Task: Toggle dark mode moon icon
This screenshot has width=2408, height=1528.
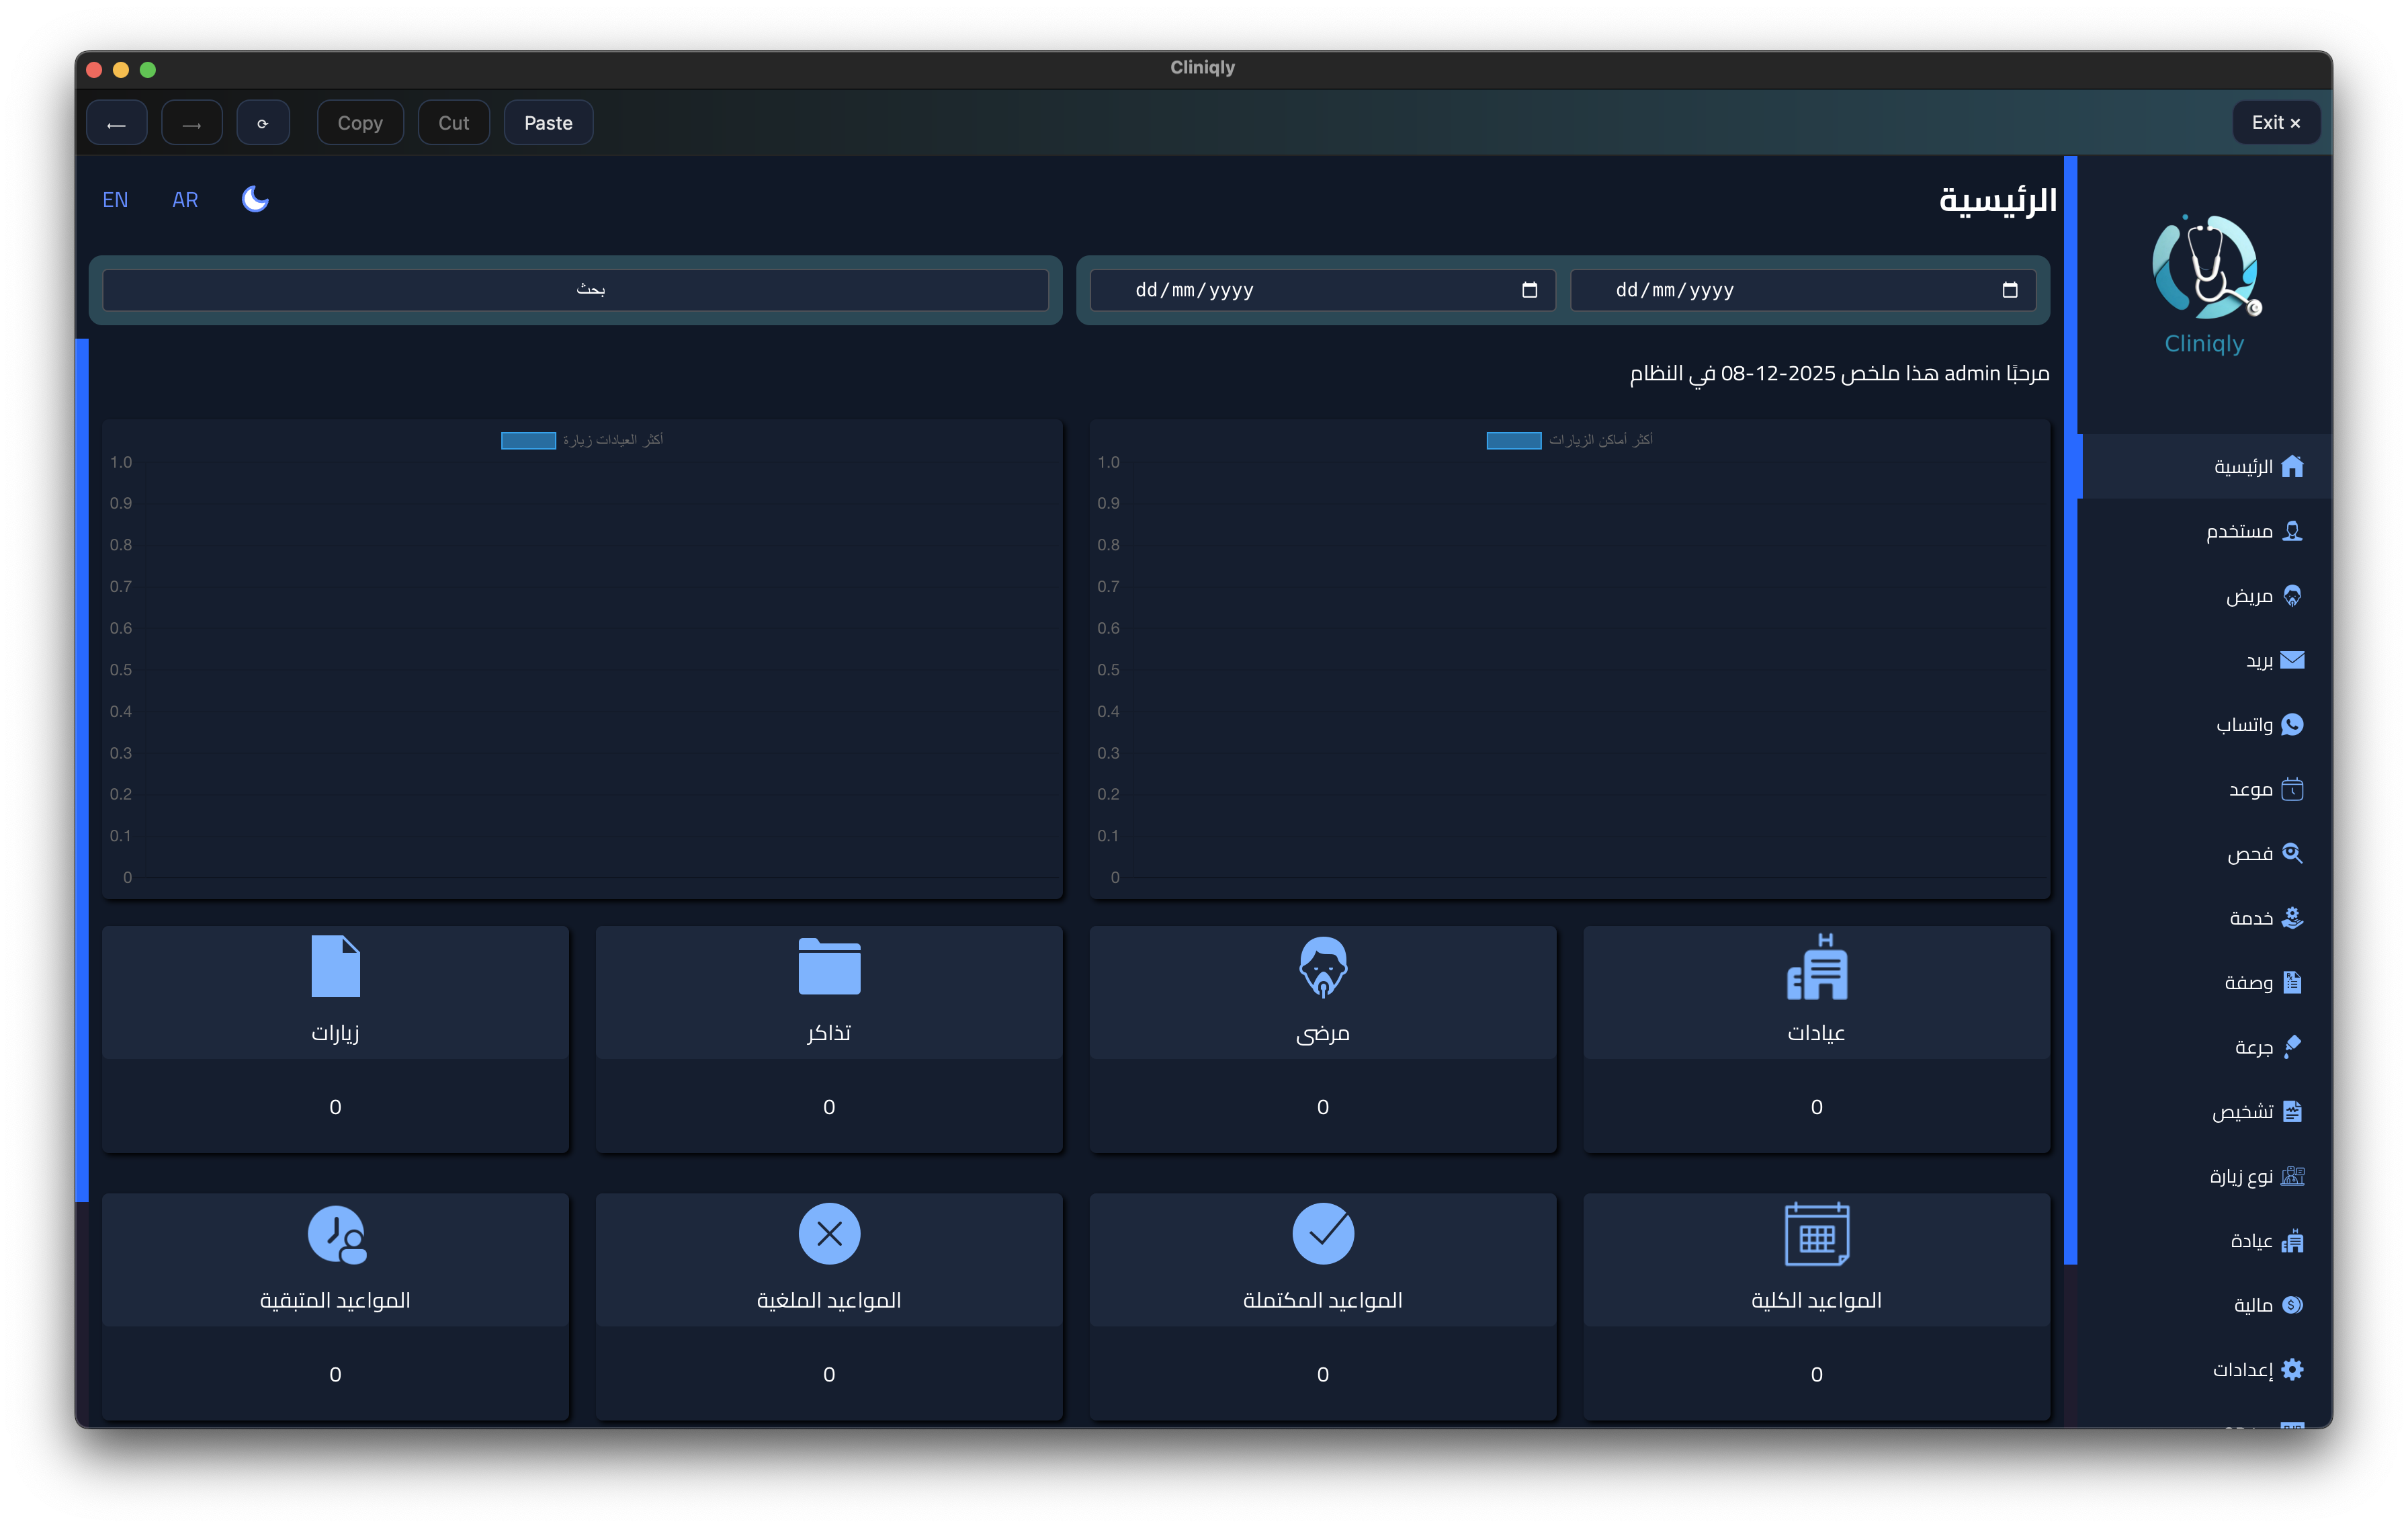Action: pos(255,199)
